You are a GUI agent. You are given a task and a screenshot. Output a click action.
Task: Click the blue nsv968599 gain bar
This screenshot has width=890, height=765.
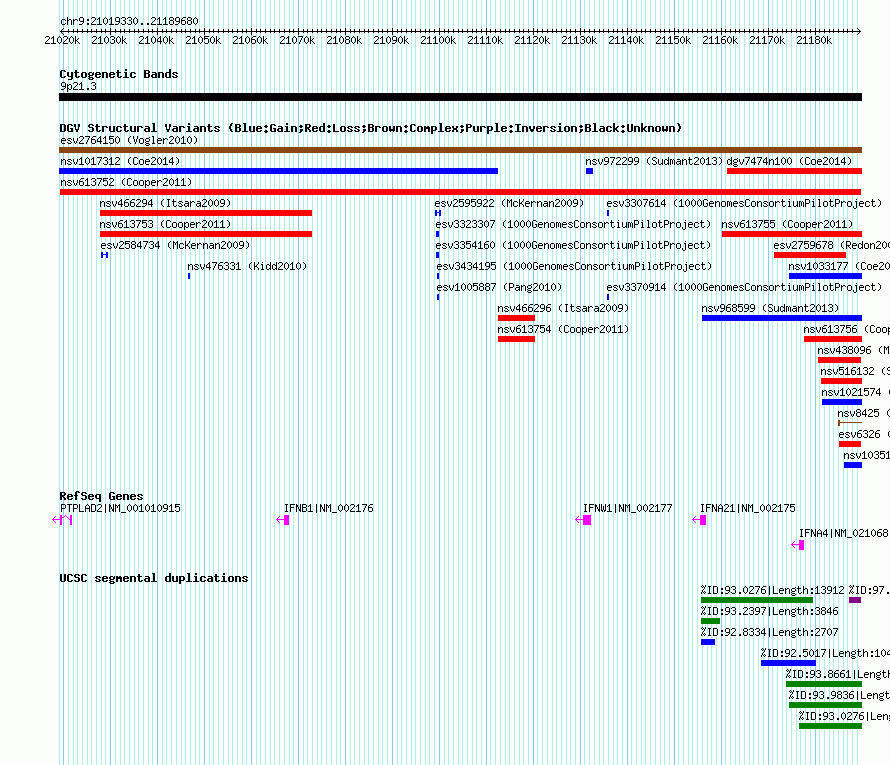click(782, 318)
